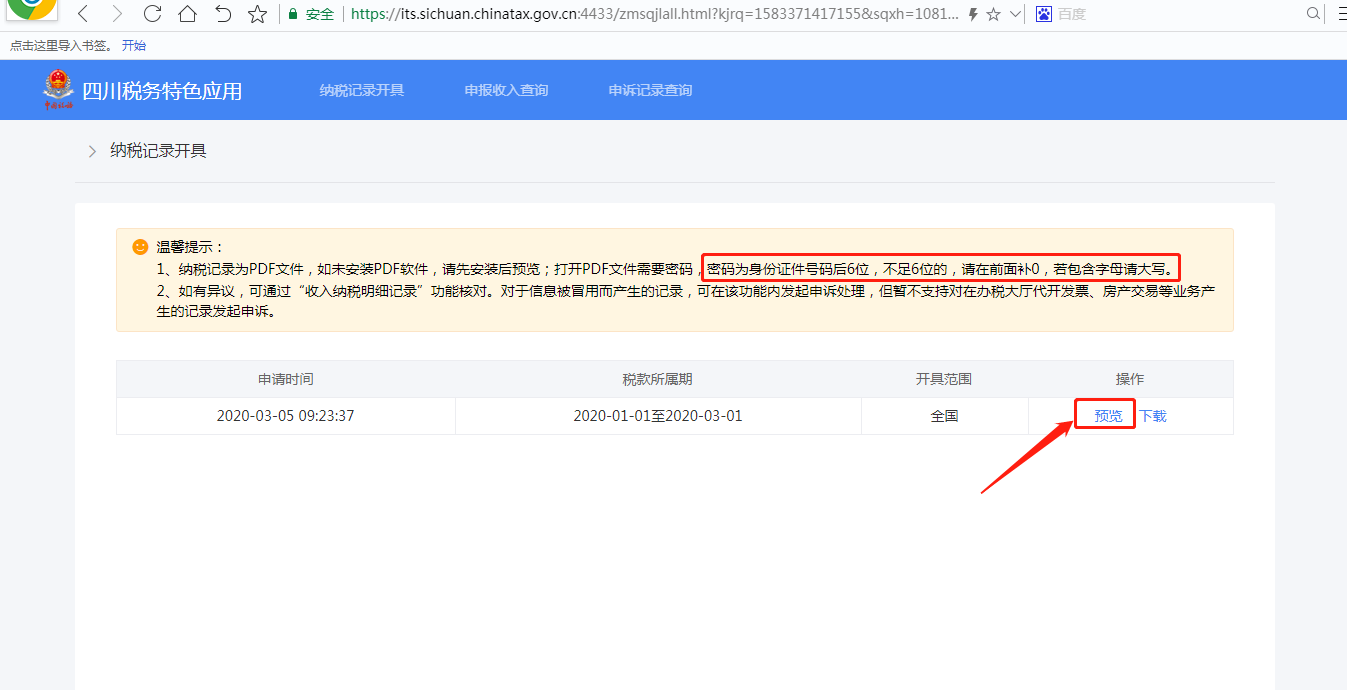Open the 纳税记录开具 navigation tab
This screenshot has height=690, width=1347.
(x=362, y=90)
